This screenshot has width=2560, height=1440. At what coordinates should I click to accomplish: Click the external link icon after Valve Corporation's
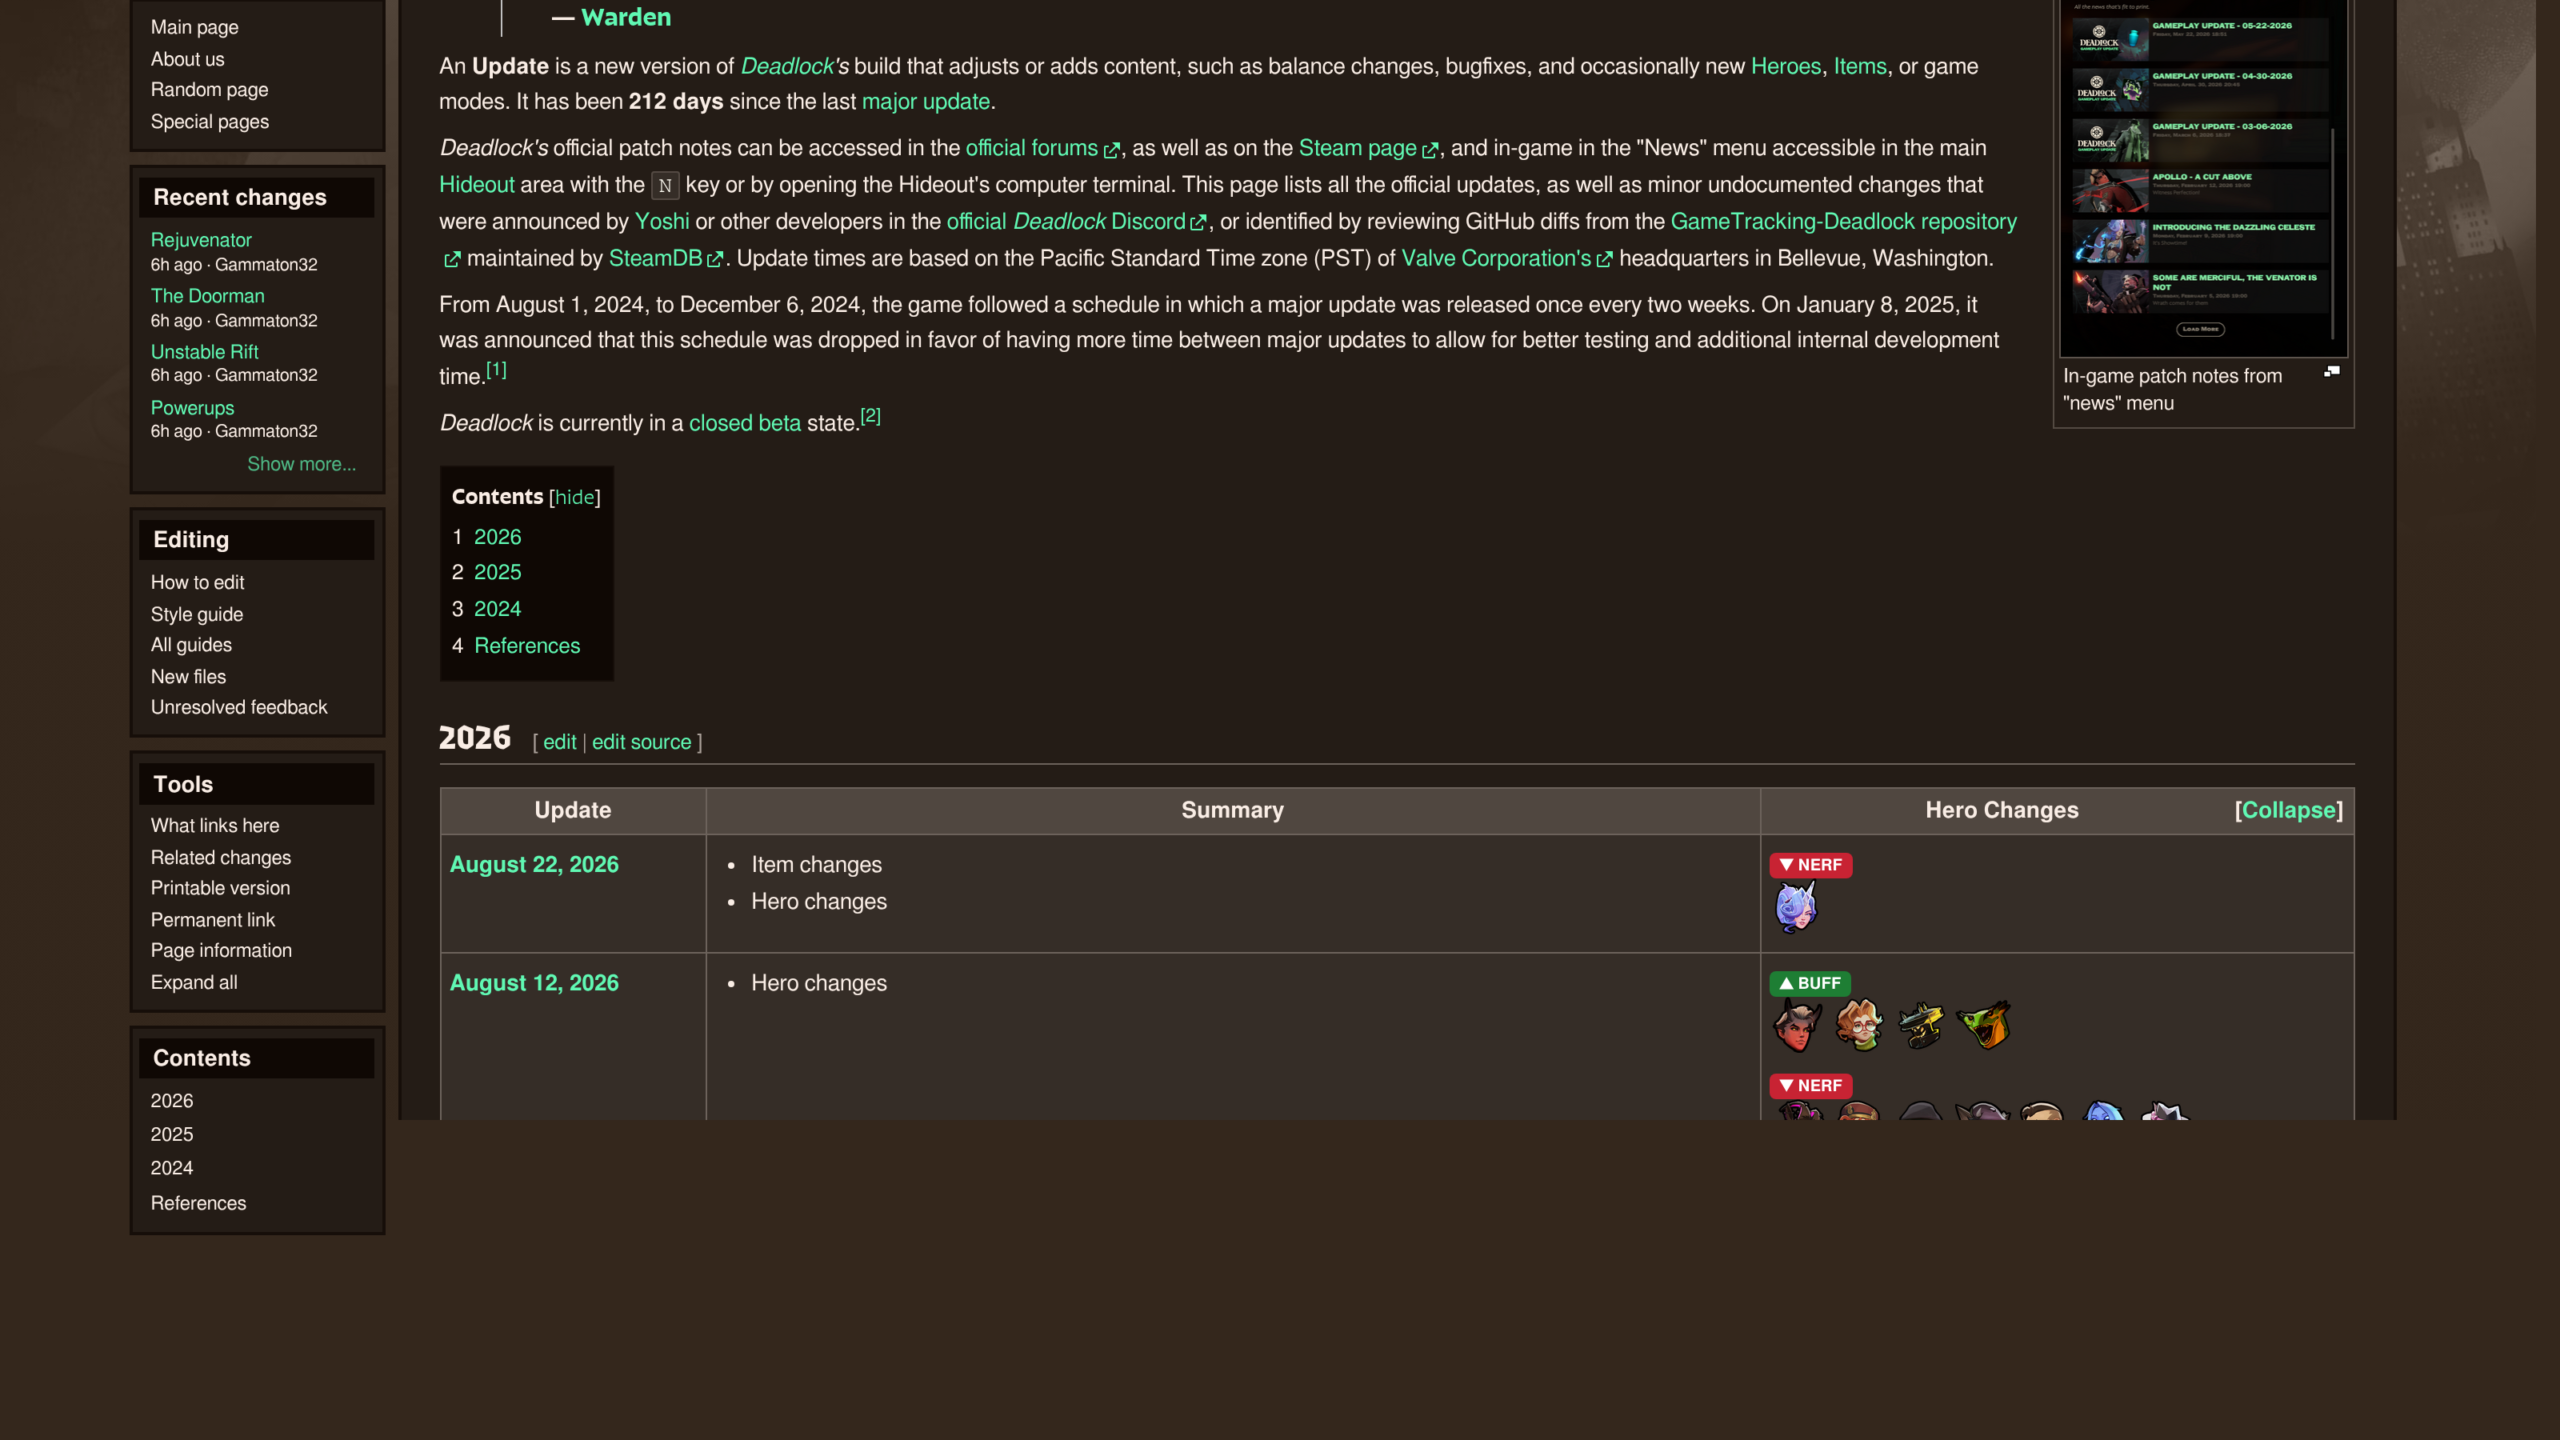(1604, 260)
